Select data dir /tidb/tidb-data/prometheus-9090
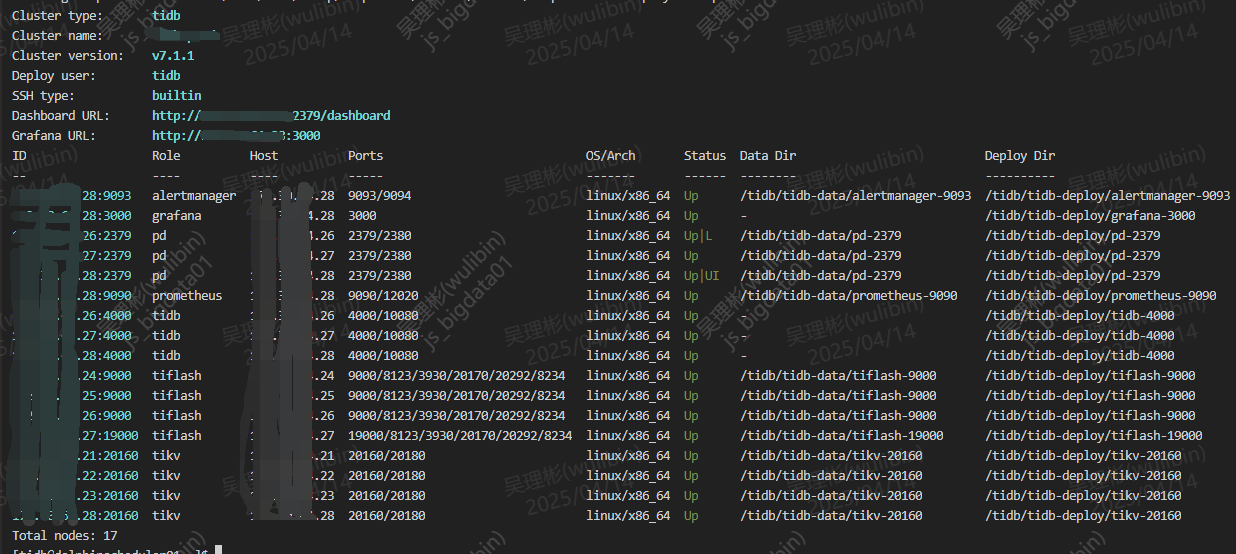This screenshot has width=1236, height=554. [849, 296]
